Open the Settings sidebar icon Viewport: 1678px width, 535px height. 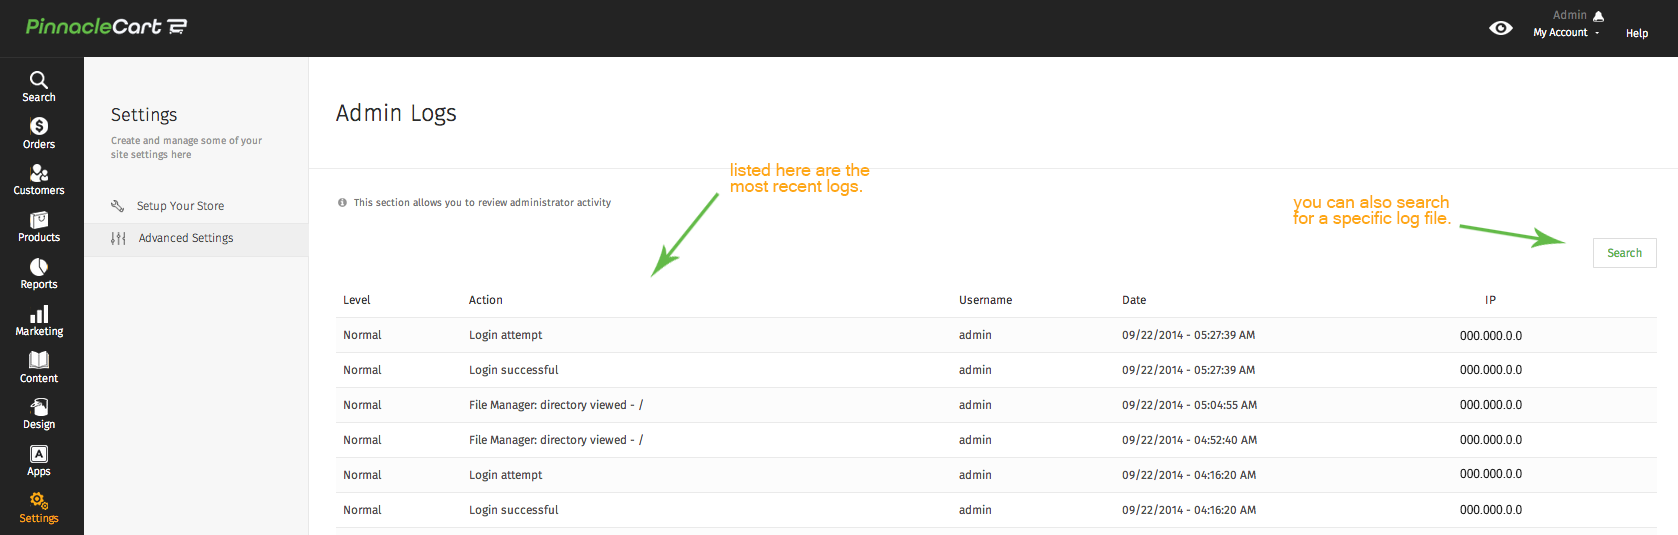pyautogui.click(x=39, y=508)
